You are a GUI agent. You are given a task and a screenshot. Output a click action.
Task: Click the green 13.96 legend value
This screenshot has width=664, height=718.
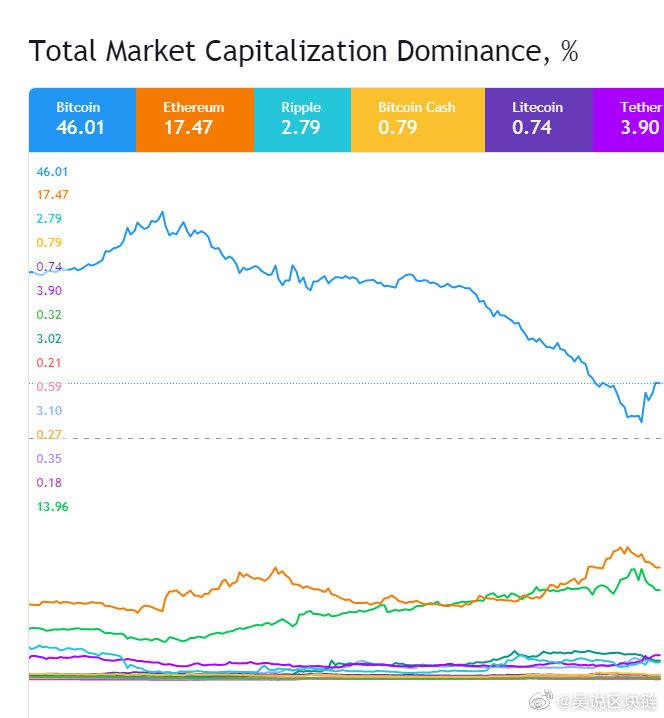pyautogui.click(x=52, y=506)
